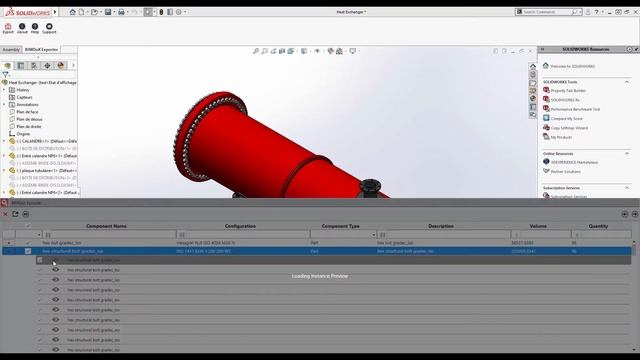Open Property Tab Builder link
The width and height of the screenshot is (640, 360).
tap(568, 91)
